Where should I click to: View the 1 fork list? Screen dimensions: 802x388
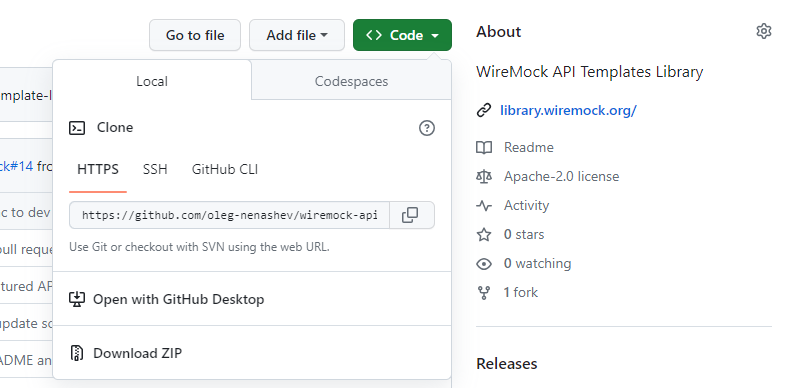coord(521,292)
